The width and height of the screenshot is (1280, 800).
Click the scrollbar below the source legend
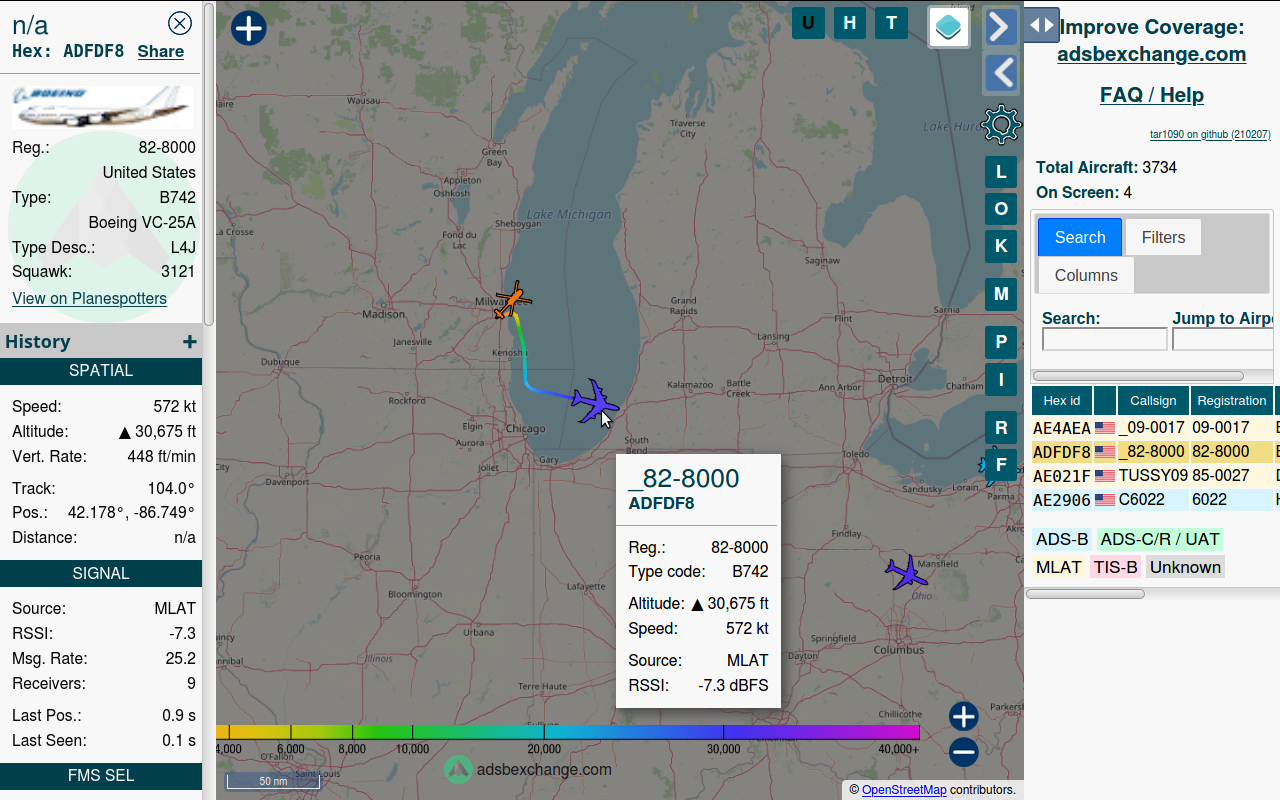coord(1085,594)
